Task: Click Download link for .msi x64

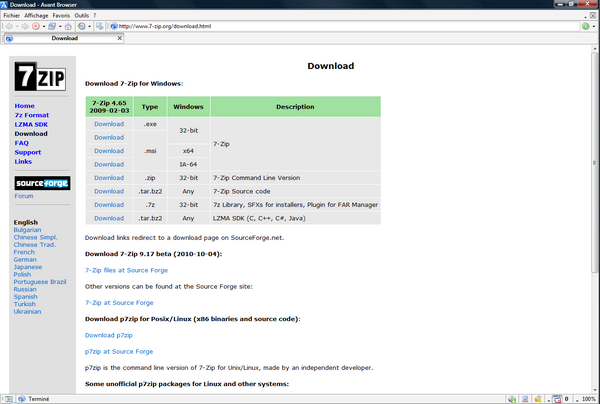Action: coord(109,151)
